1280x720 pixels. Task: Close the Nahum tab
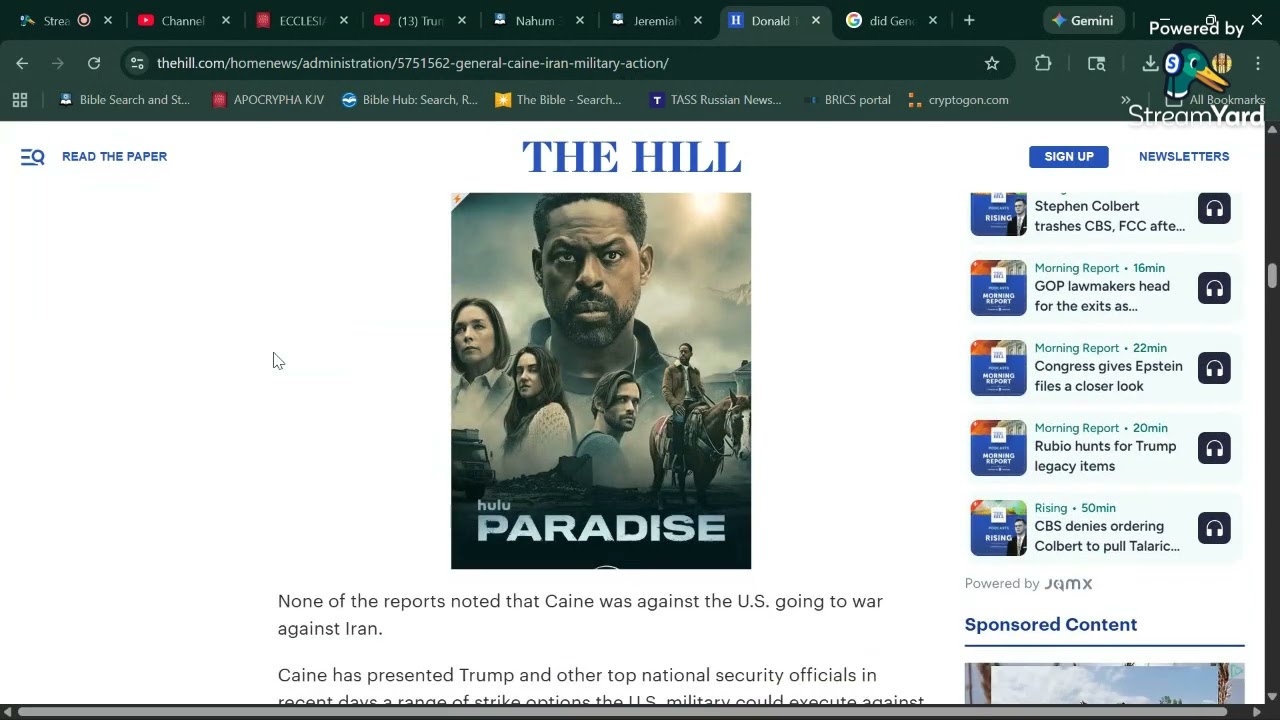tap(580, 20)
